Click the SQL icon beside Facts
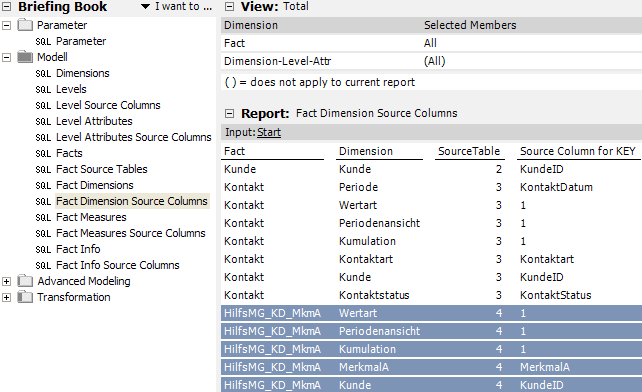 click(43, 154)
